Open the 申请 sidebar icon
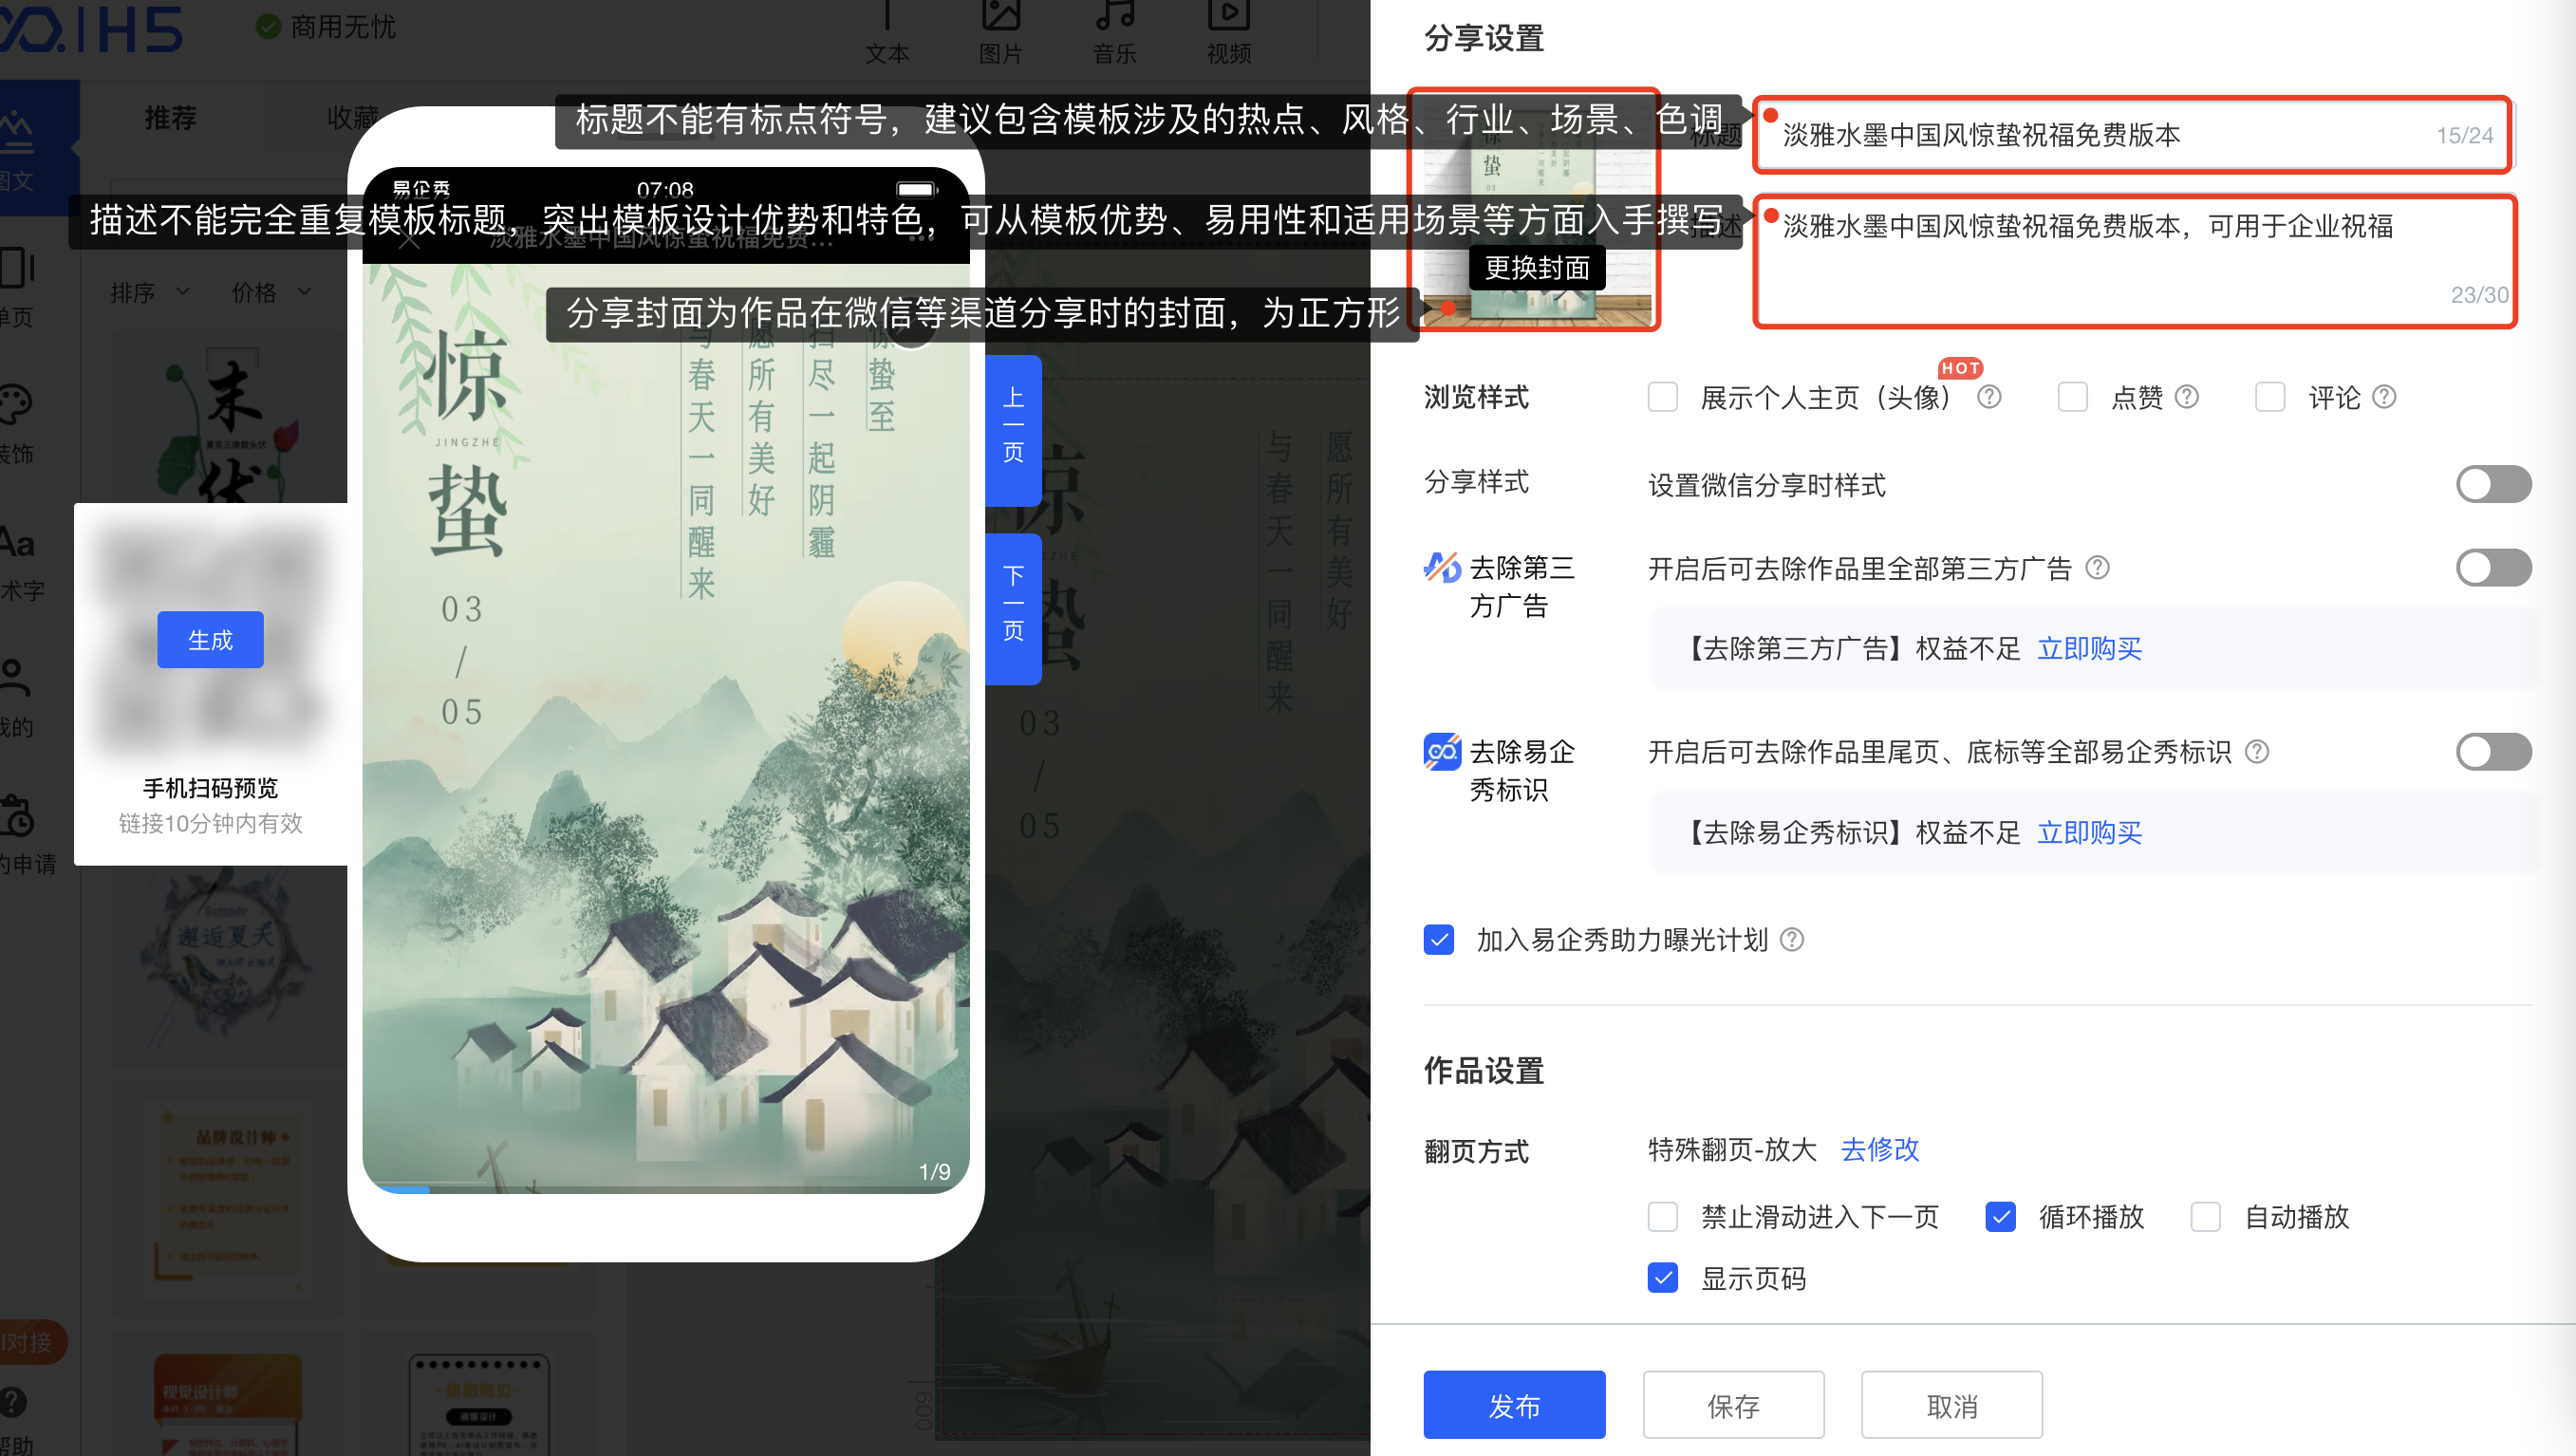This screenshot has height=1456, width=2576. tap(17, 815)
